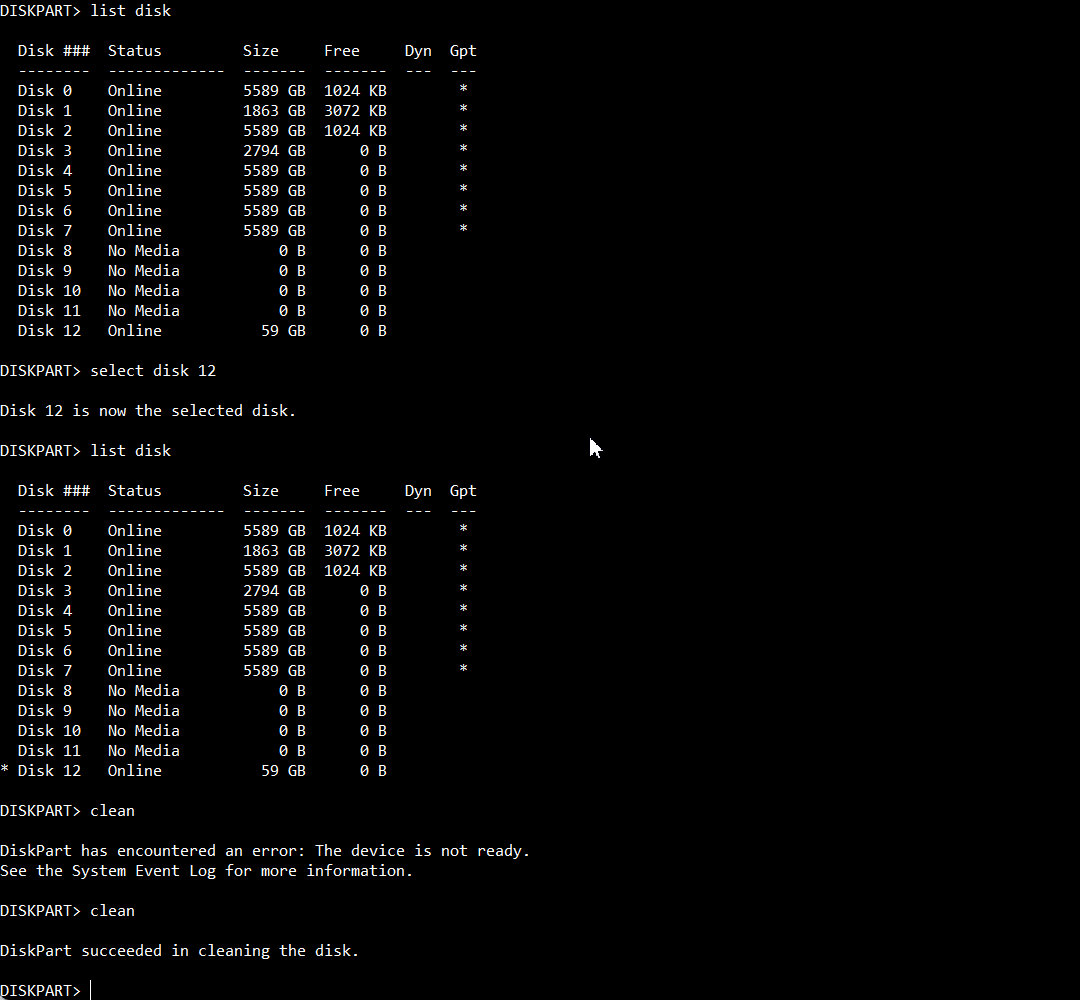Click 'No Media' status for Disk 8 in first table
Viewport: 1080px width, 1000px height.
(x=143, y=251)
